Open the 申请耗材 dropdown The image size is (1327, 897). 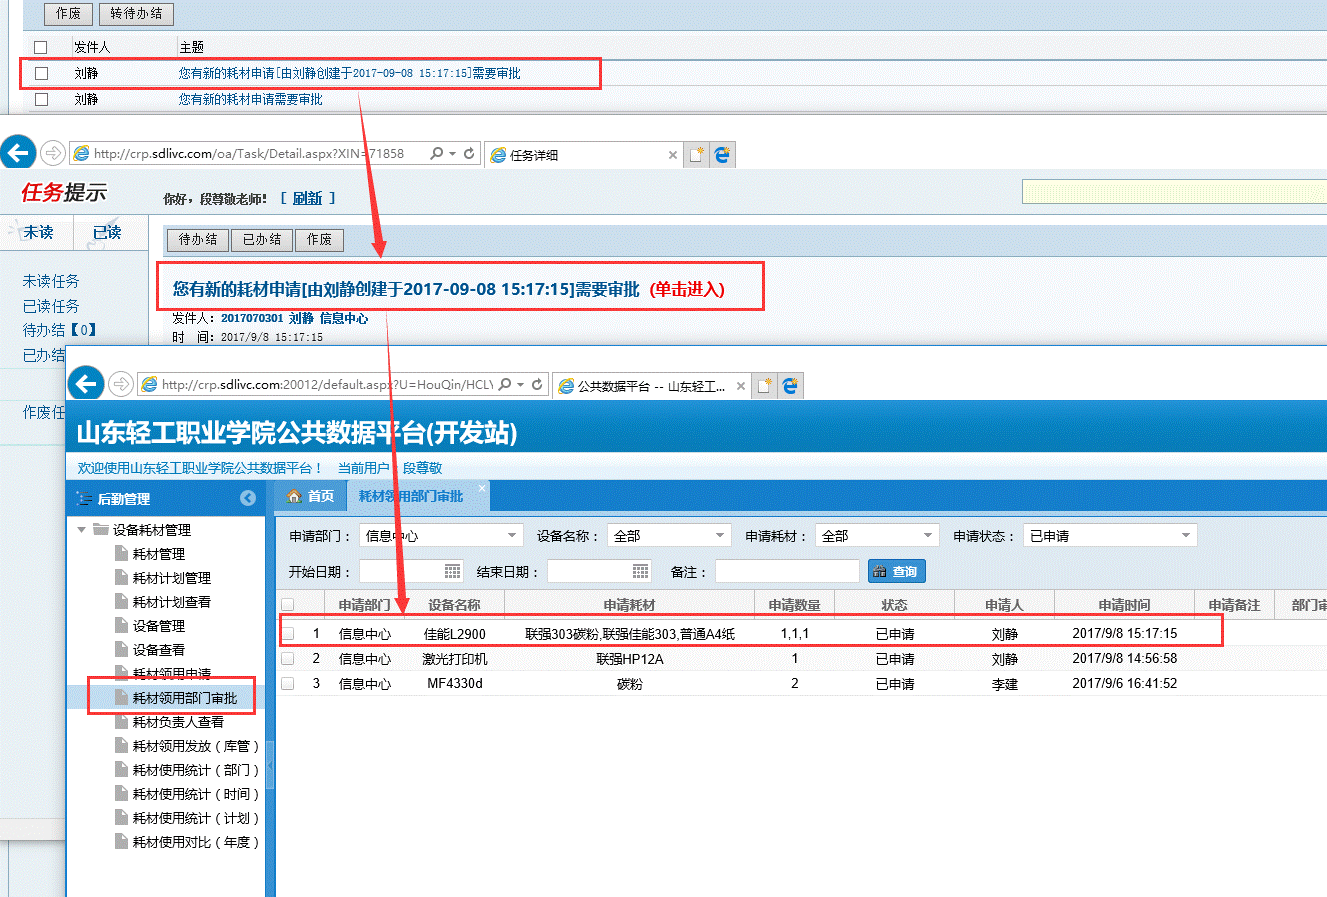(928, 536)
